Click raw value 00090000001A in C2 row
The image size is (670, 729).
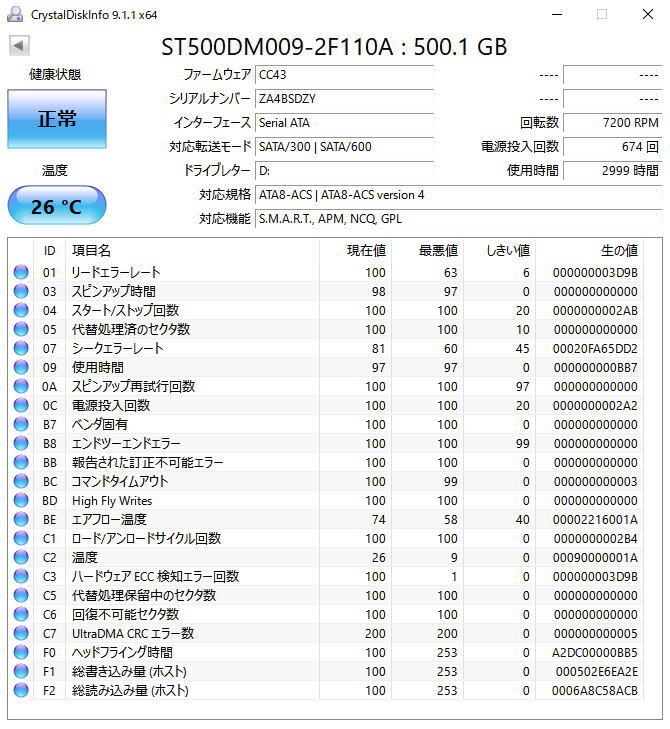(595, 557)
